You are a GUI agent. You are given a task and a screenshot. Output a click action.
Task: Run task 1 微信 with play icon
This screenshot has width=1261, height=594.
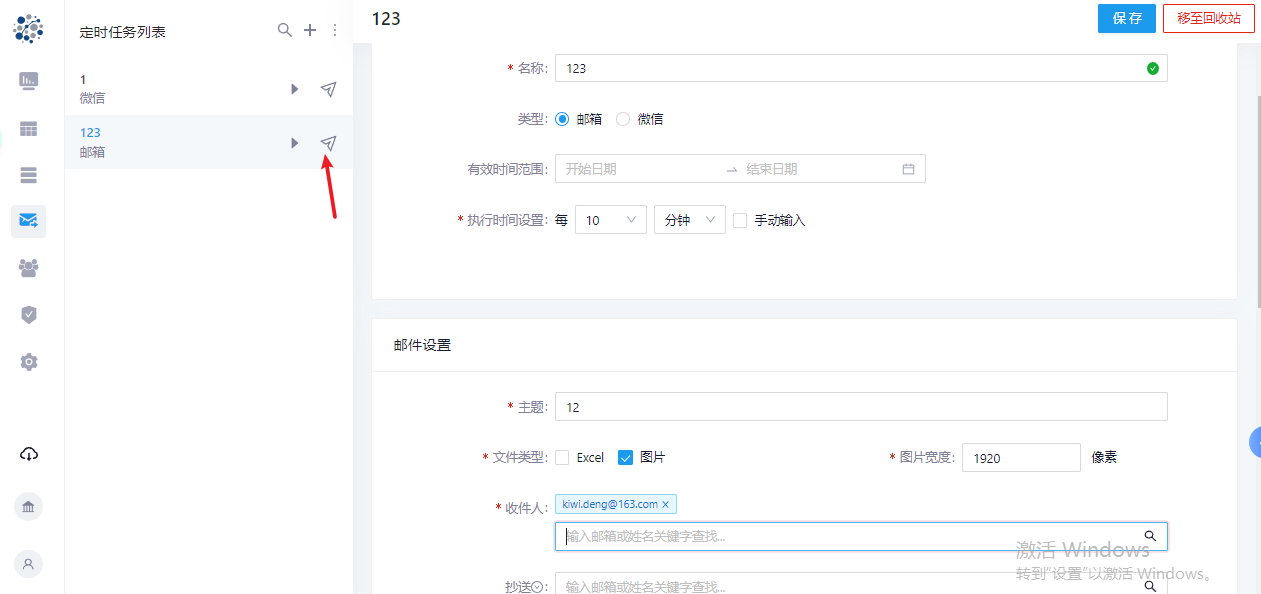point(295,89)
